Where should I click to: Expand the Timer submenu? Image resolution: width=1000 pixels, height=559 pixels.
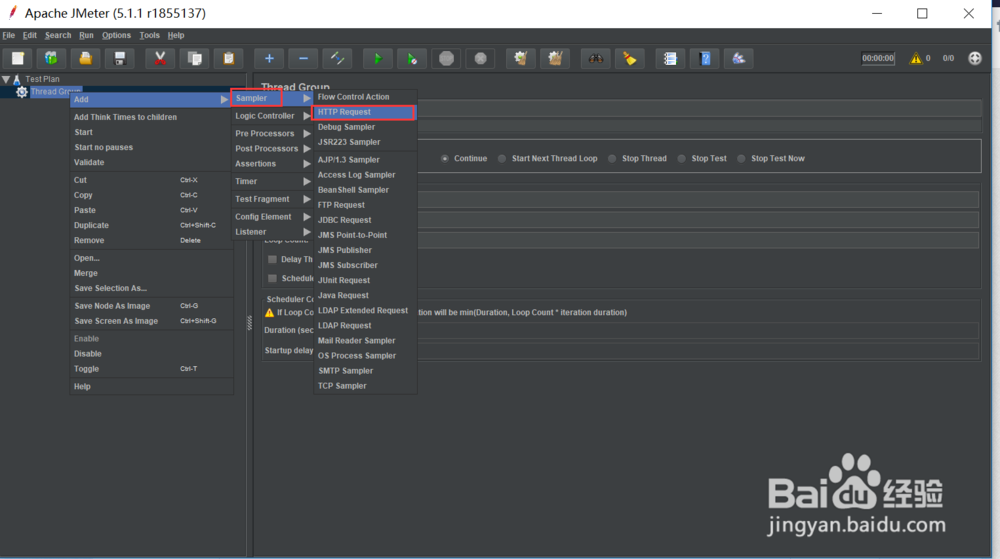272,182
